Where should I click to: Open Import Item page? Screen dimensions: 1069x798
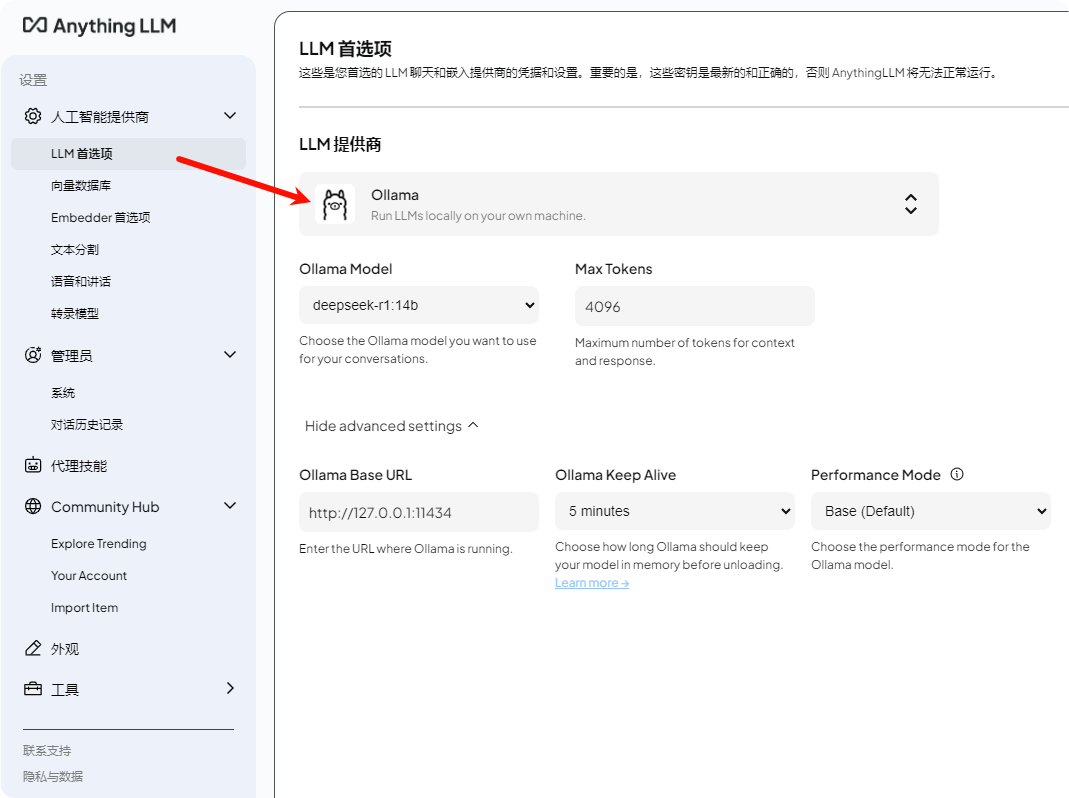pyautogui.click(x=85, y=608)
